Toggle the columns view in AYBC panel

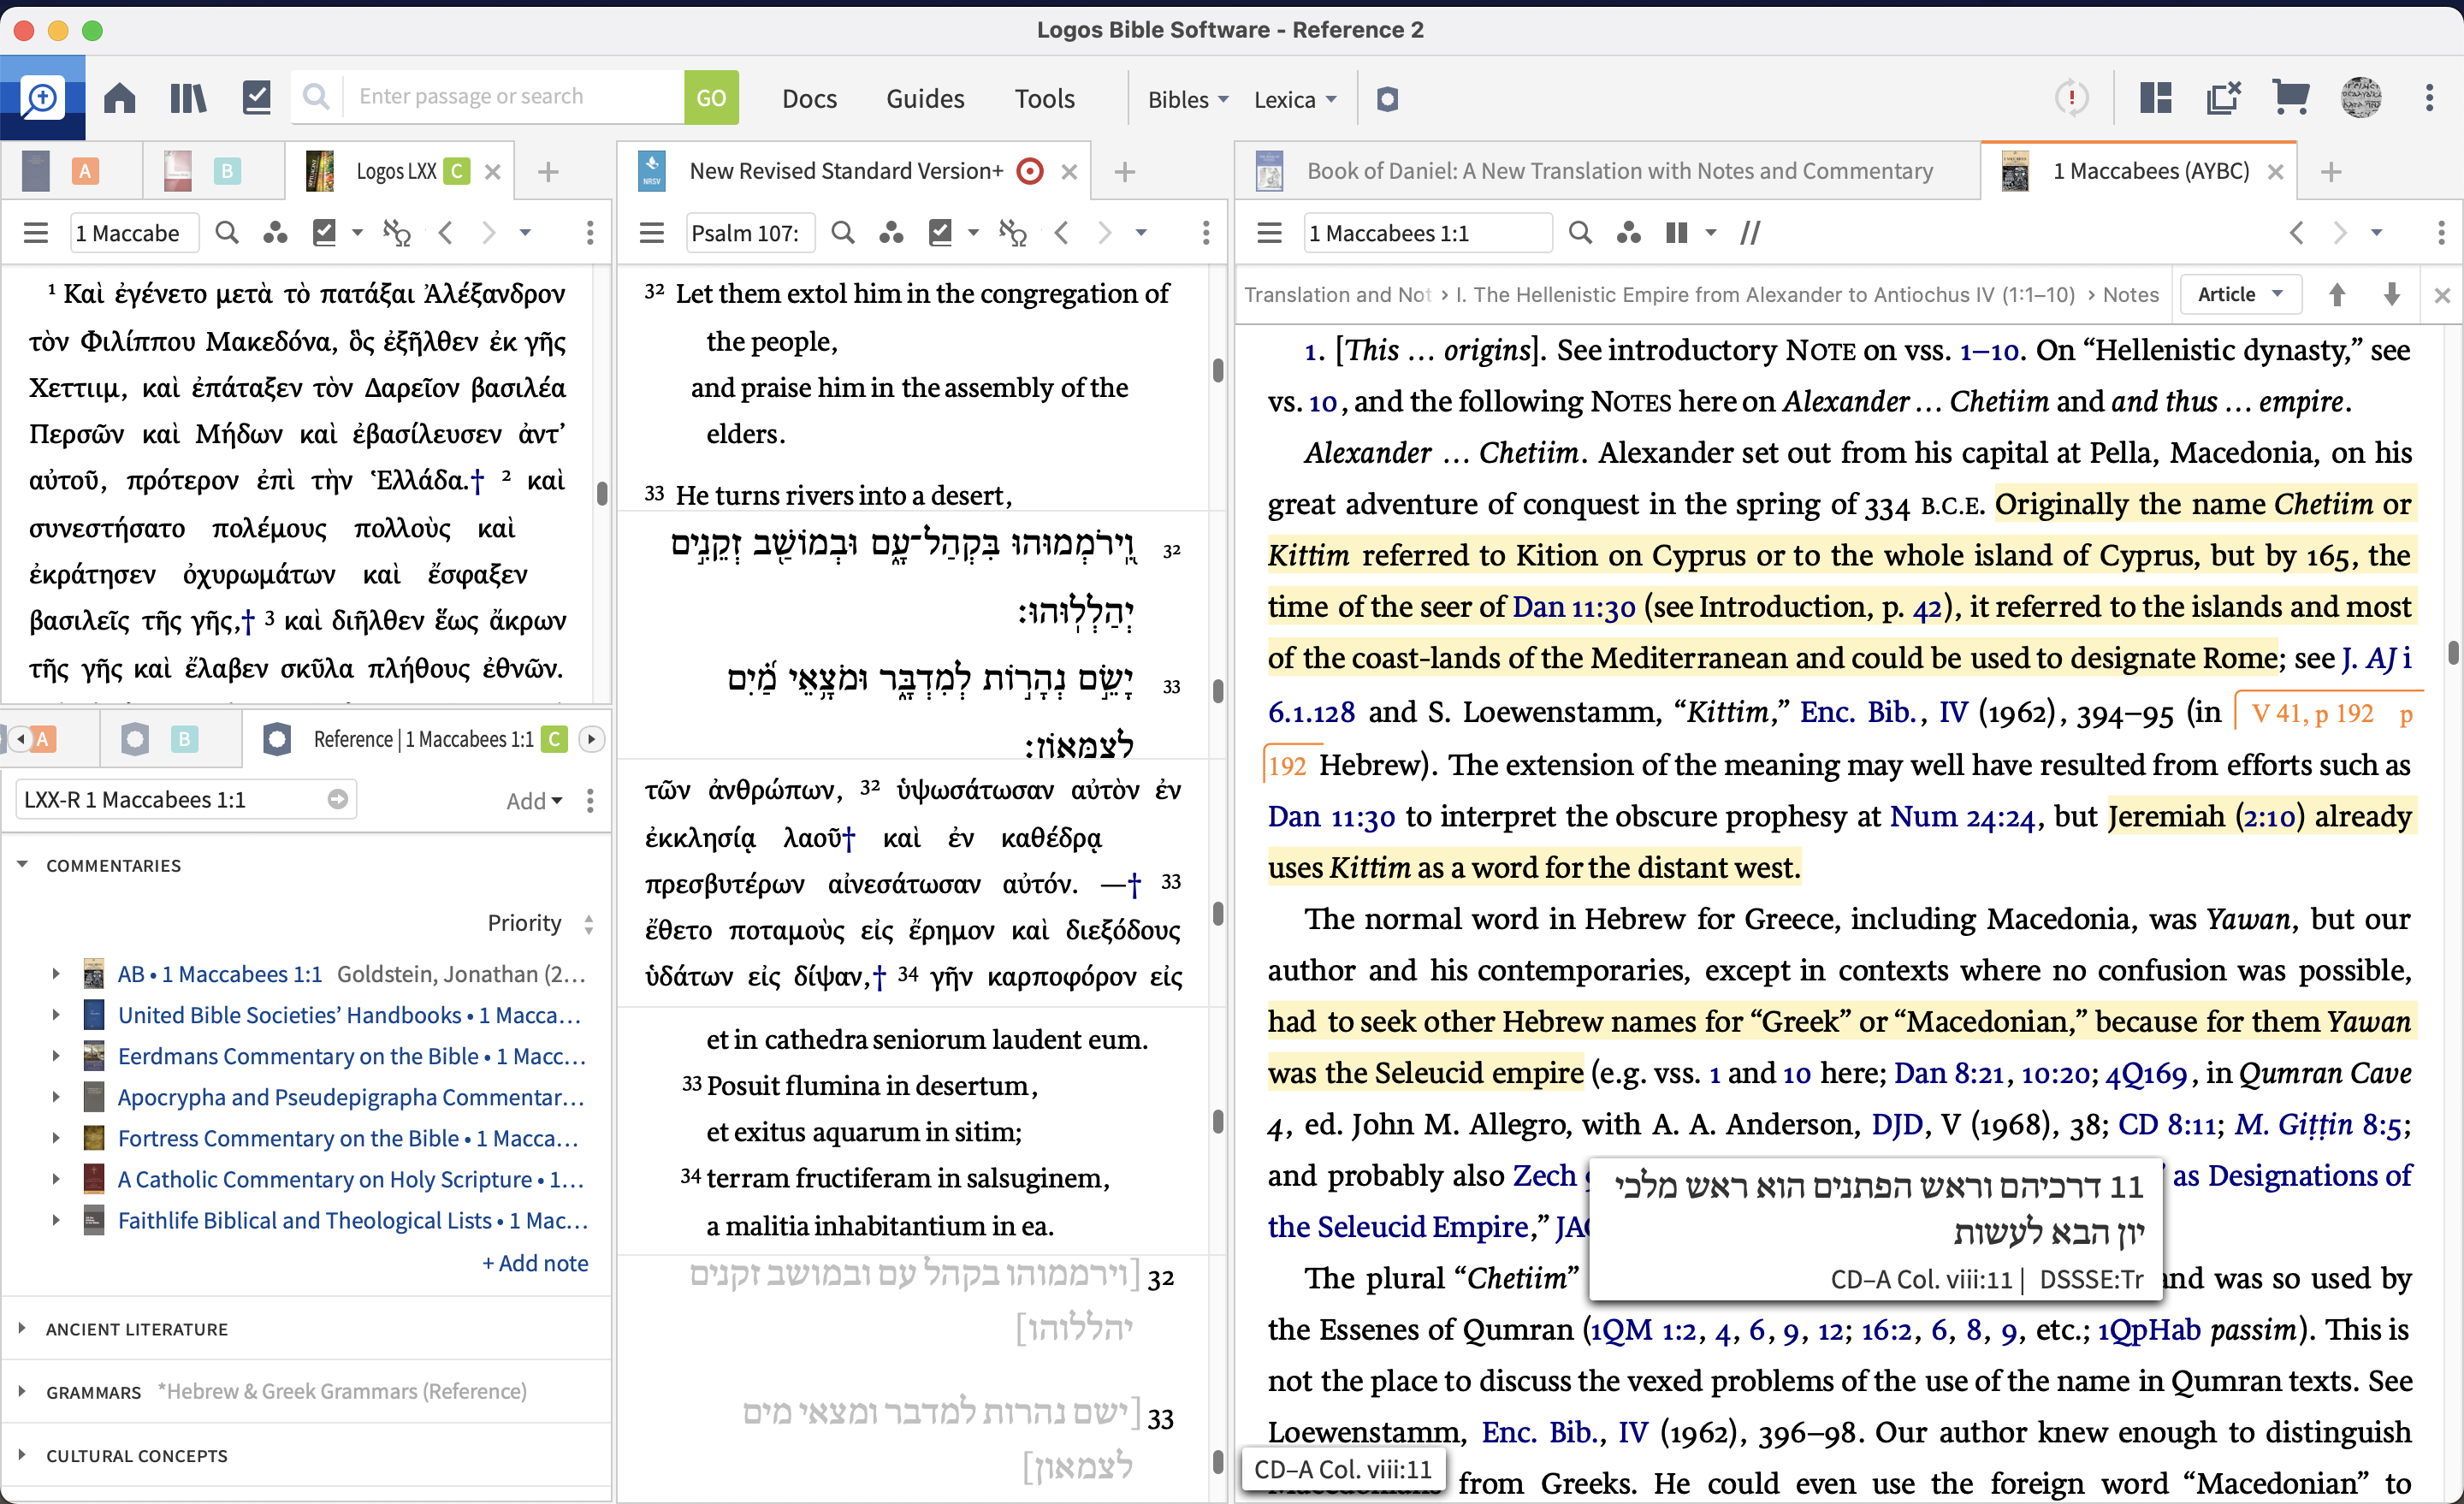tap(1677, 233)
